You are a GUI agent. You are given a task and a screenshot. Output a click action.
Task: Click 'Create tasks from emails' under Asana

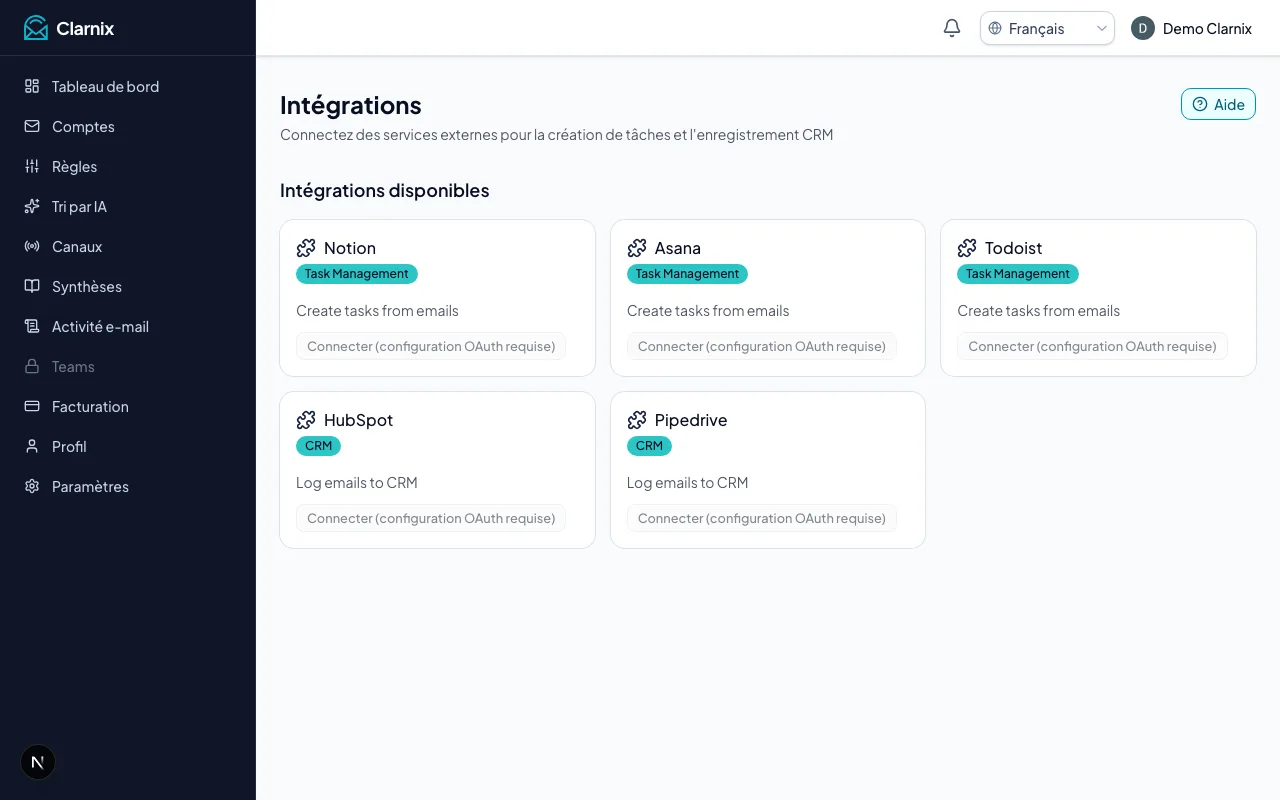coord(708,311)
